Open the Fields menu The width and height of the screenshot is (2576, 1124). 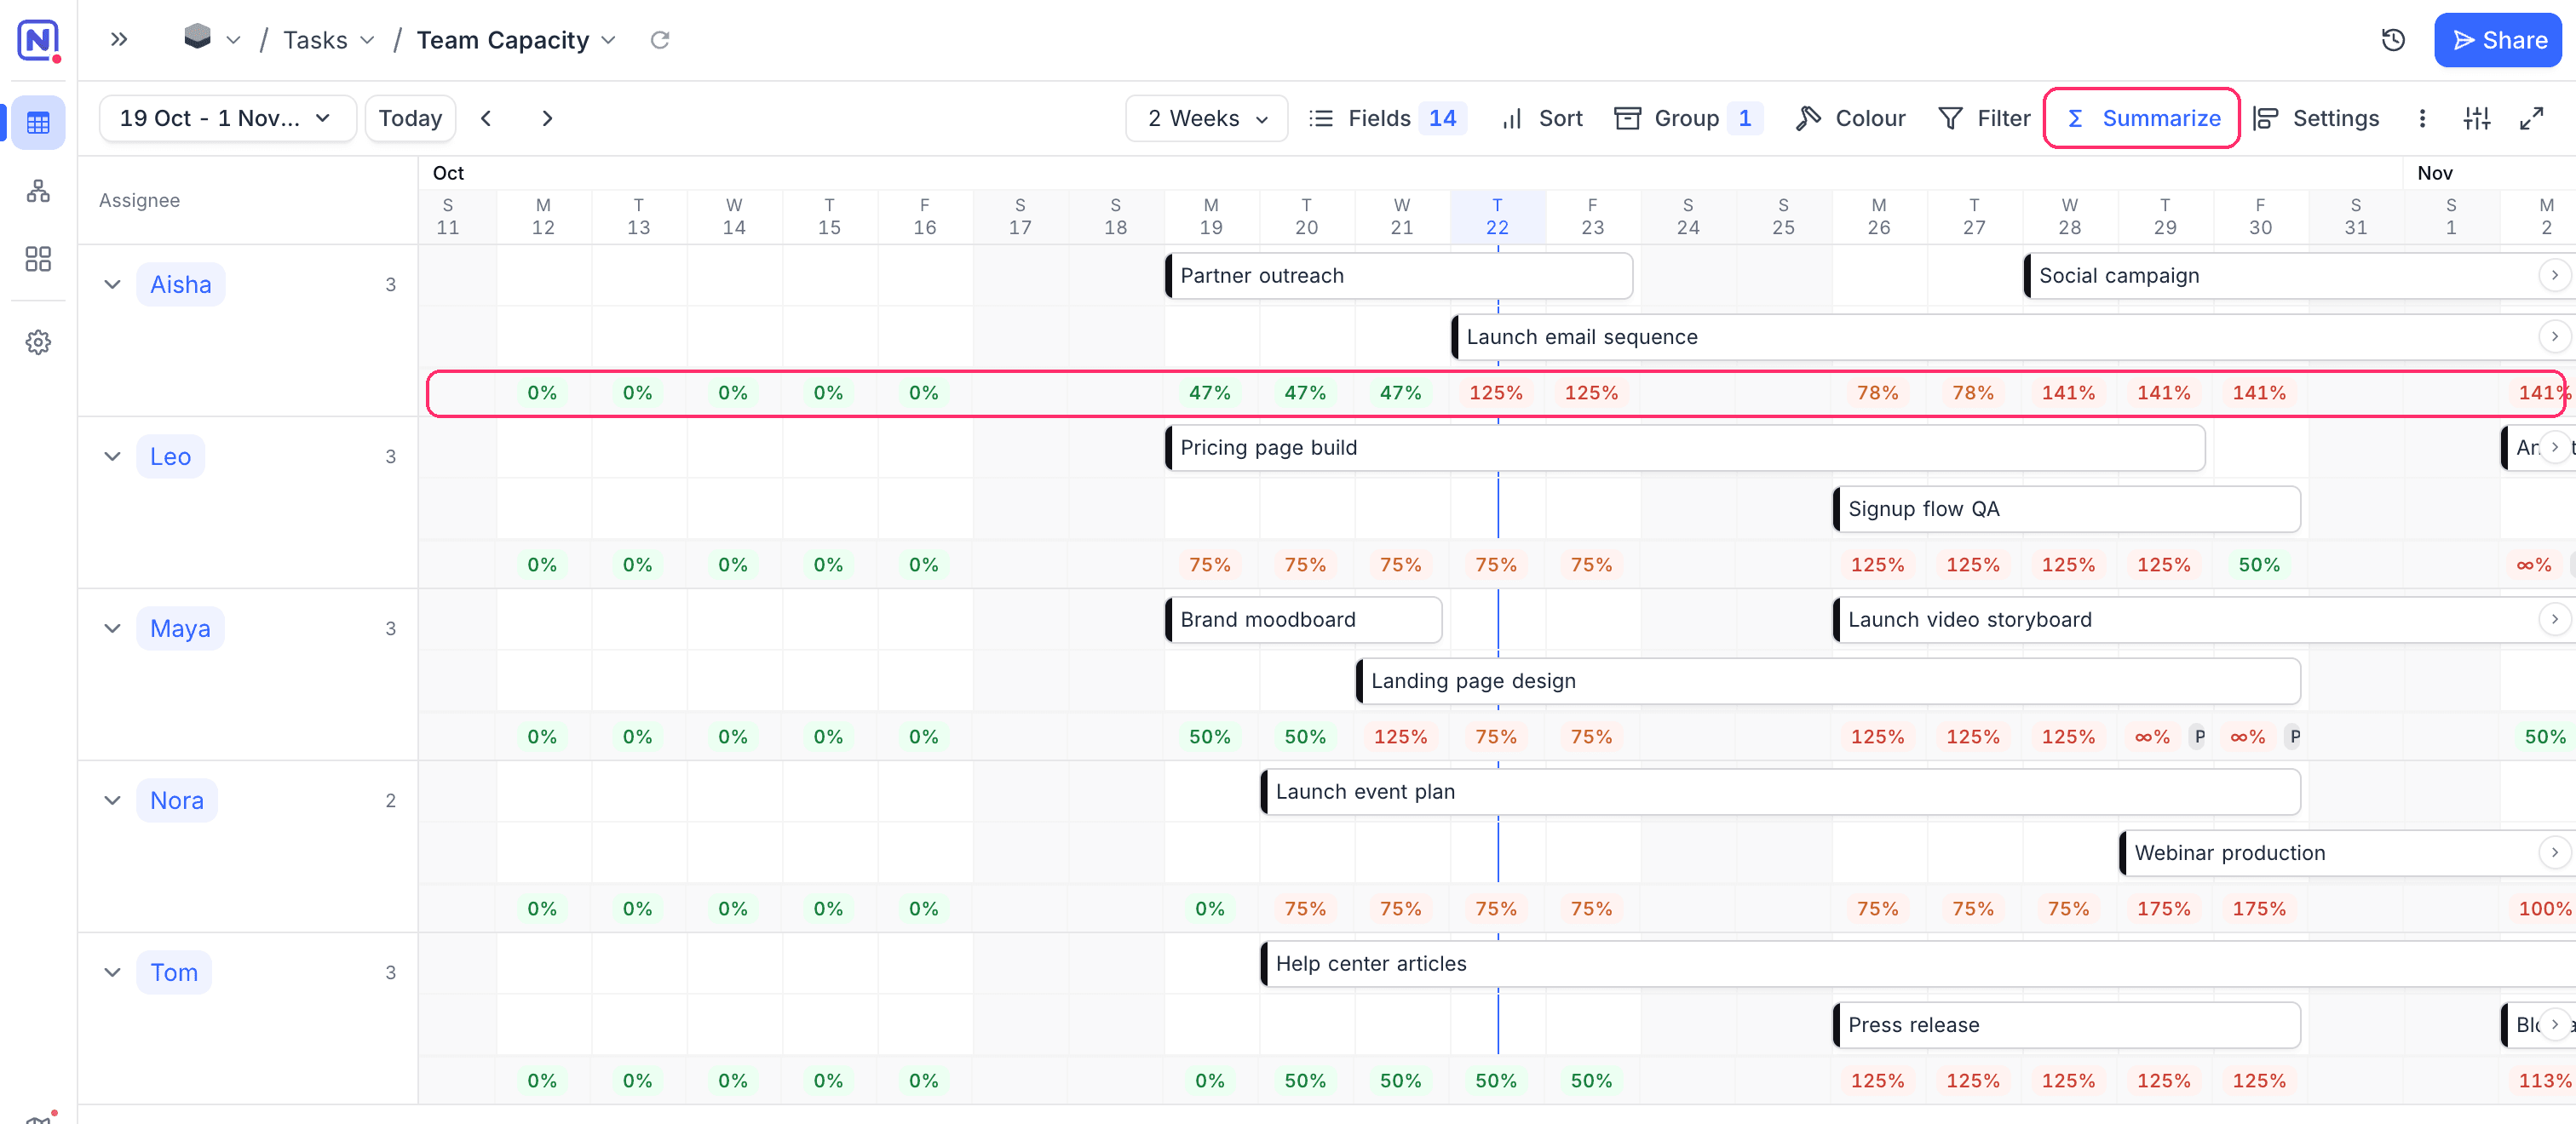point(1387,118)
